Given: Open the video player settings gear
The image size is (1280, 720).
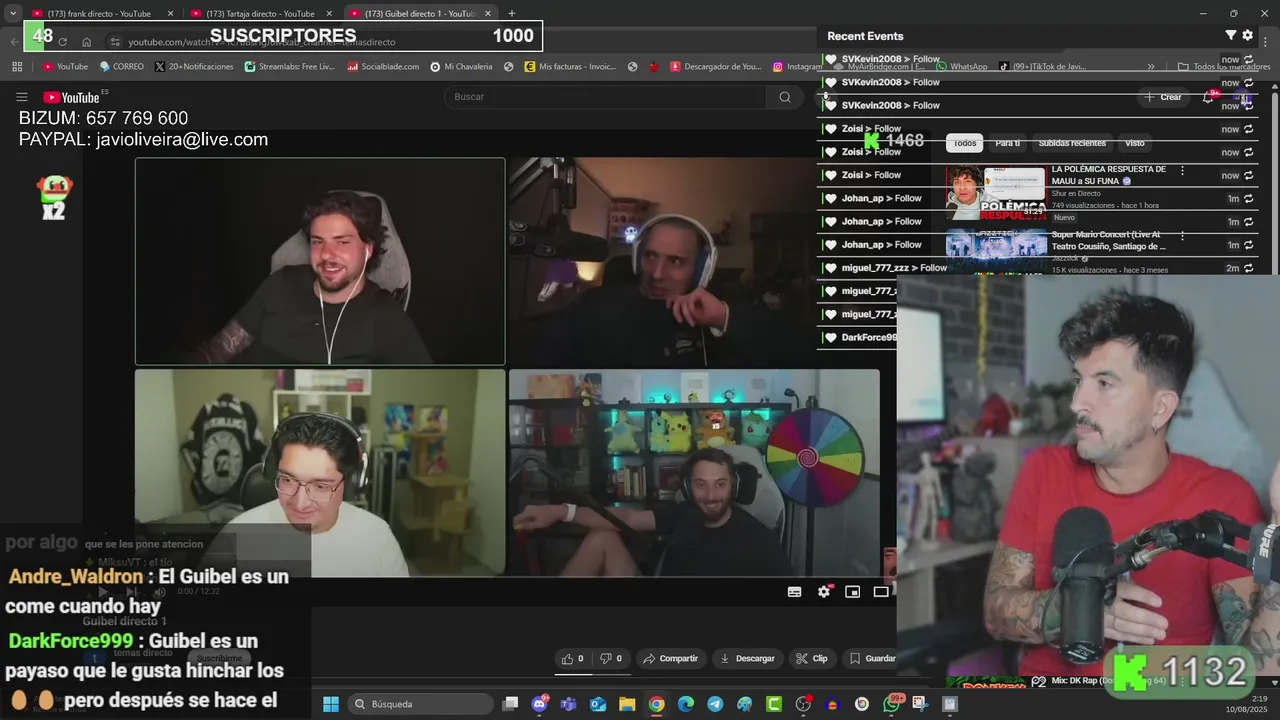Looking at the screenshot, I should [824, 592].
